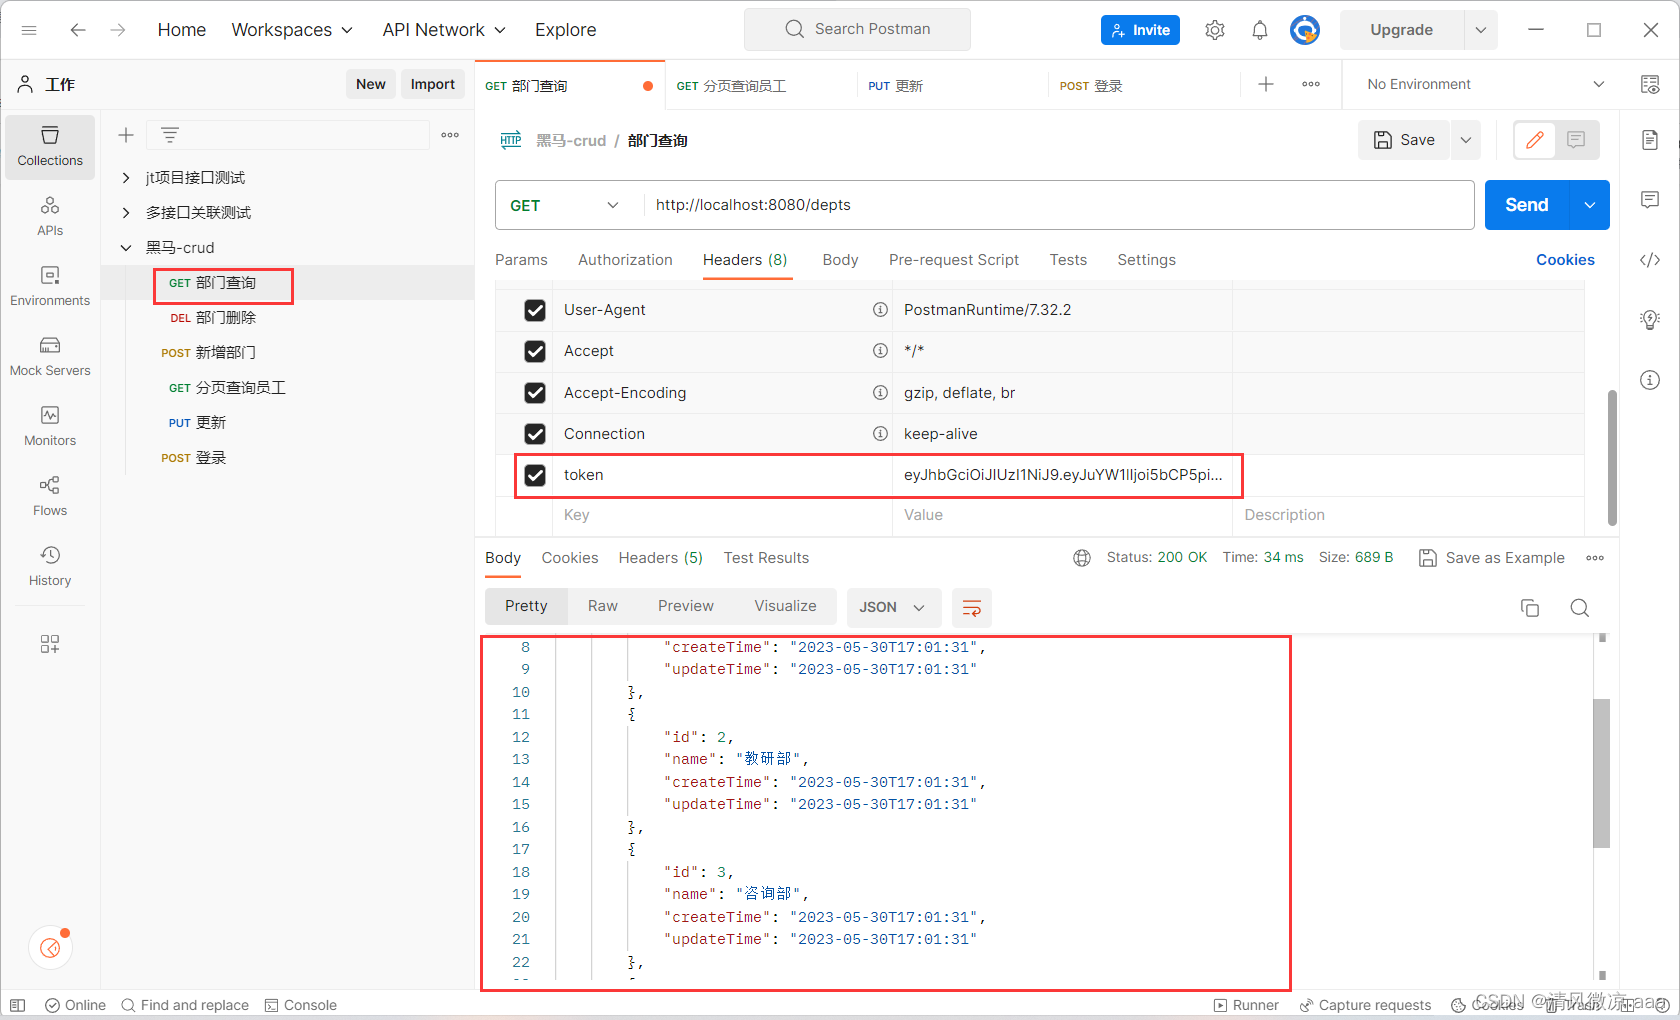Open the Save dropdown arrow
This screenshot has height=1020, width=1680.
[x=1466, y=140]
